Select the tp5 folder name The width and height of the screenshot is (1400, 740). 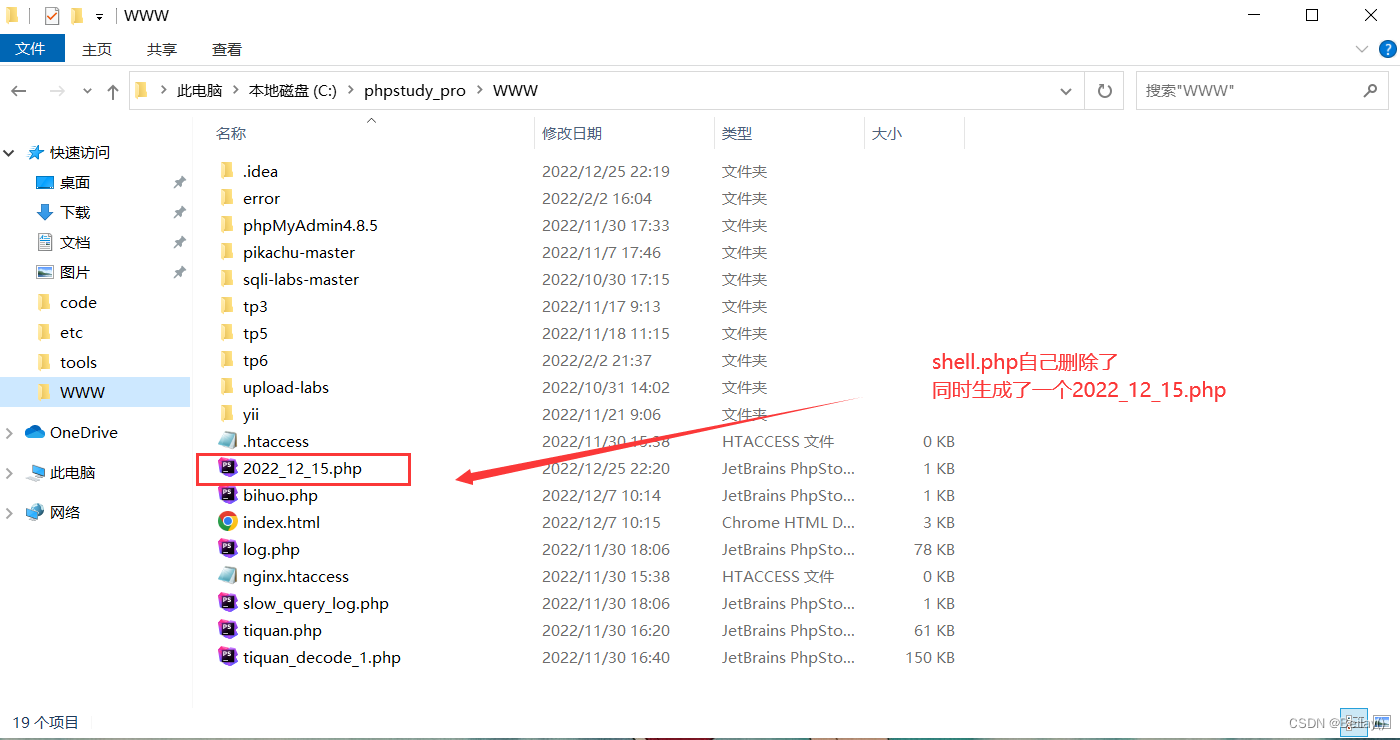pos(255,333)
